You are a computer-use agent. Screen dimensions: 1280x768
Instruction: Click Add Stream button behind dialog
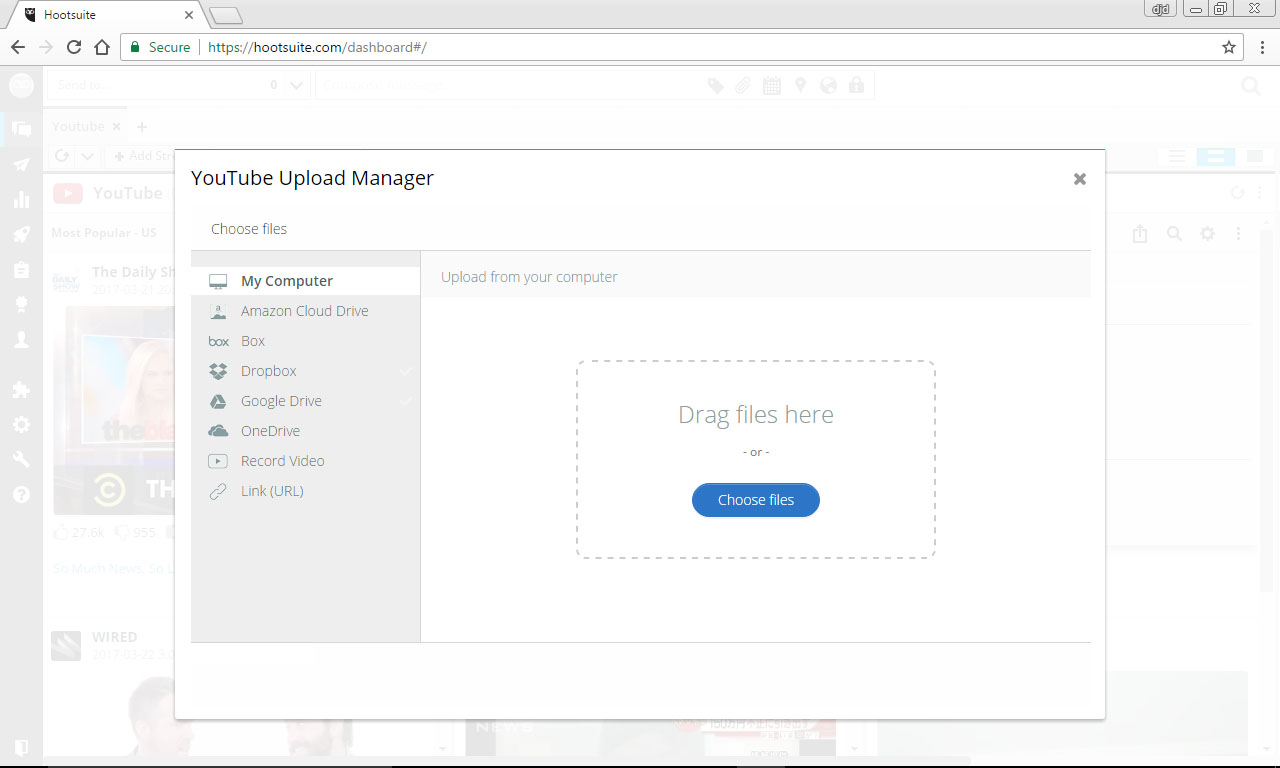[x=142, y=156]
